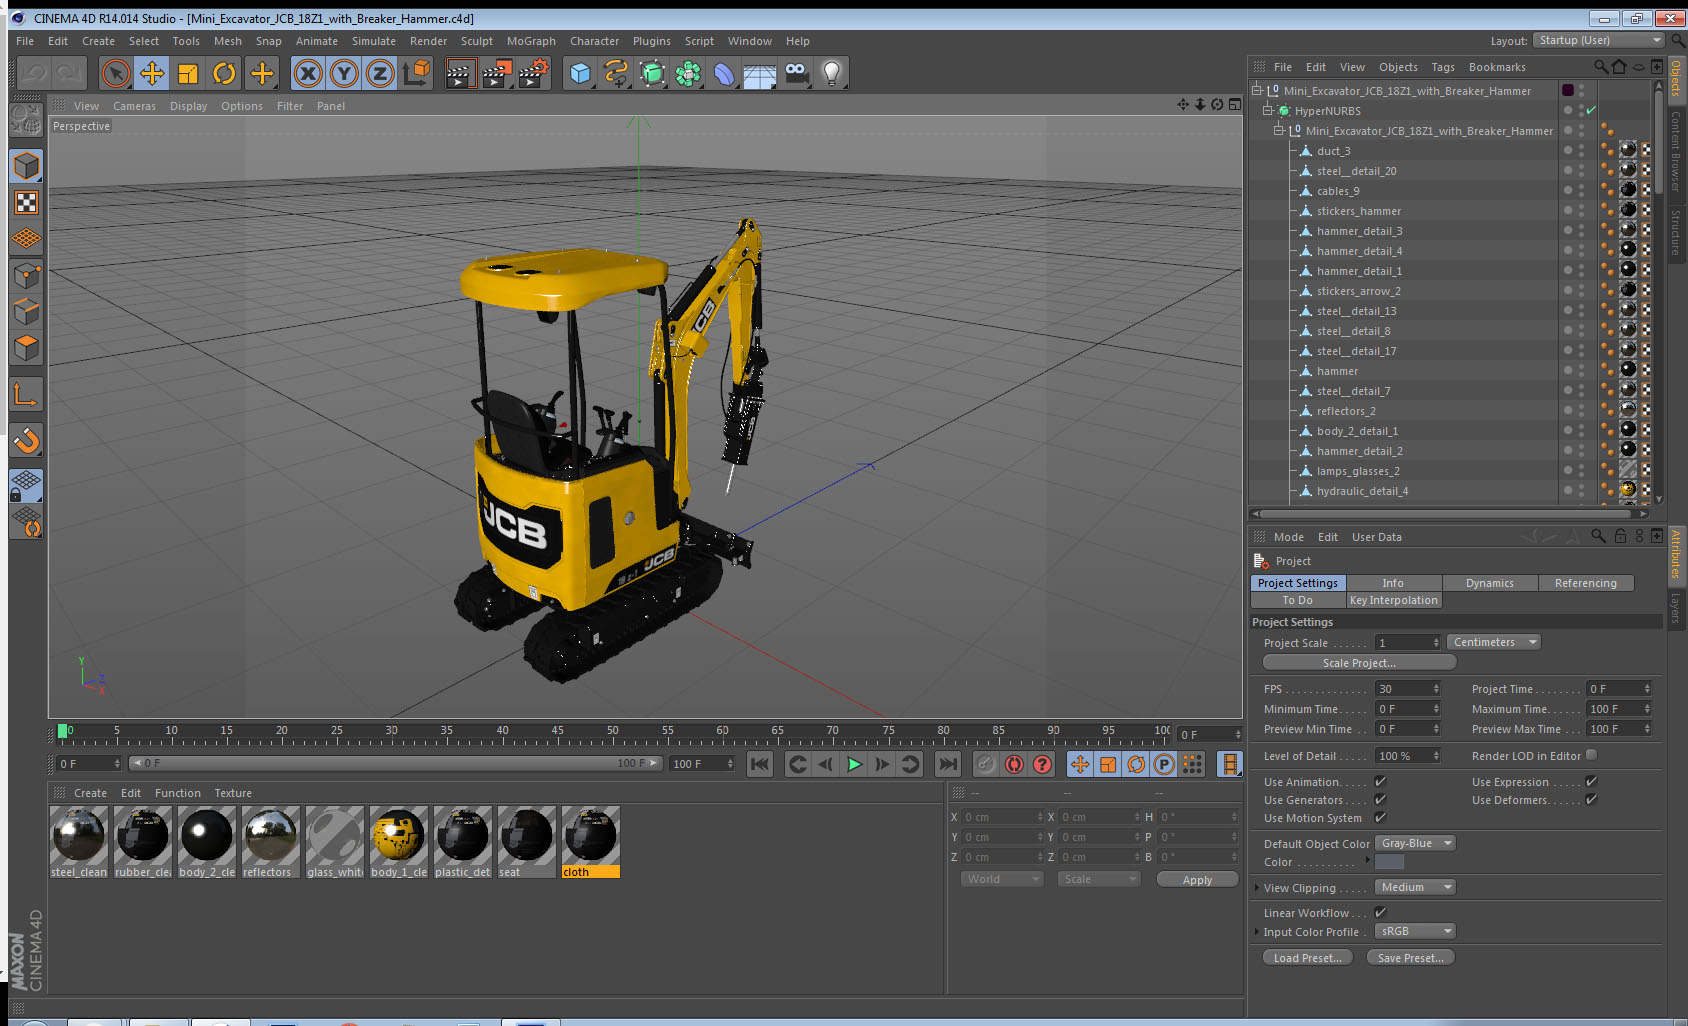
Task: Collapse the HyperNURBS tree node
Action: coord(1268,110)
